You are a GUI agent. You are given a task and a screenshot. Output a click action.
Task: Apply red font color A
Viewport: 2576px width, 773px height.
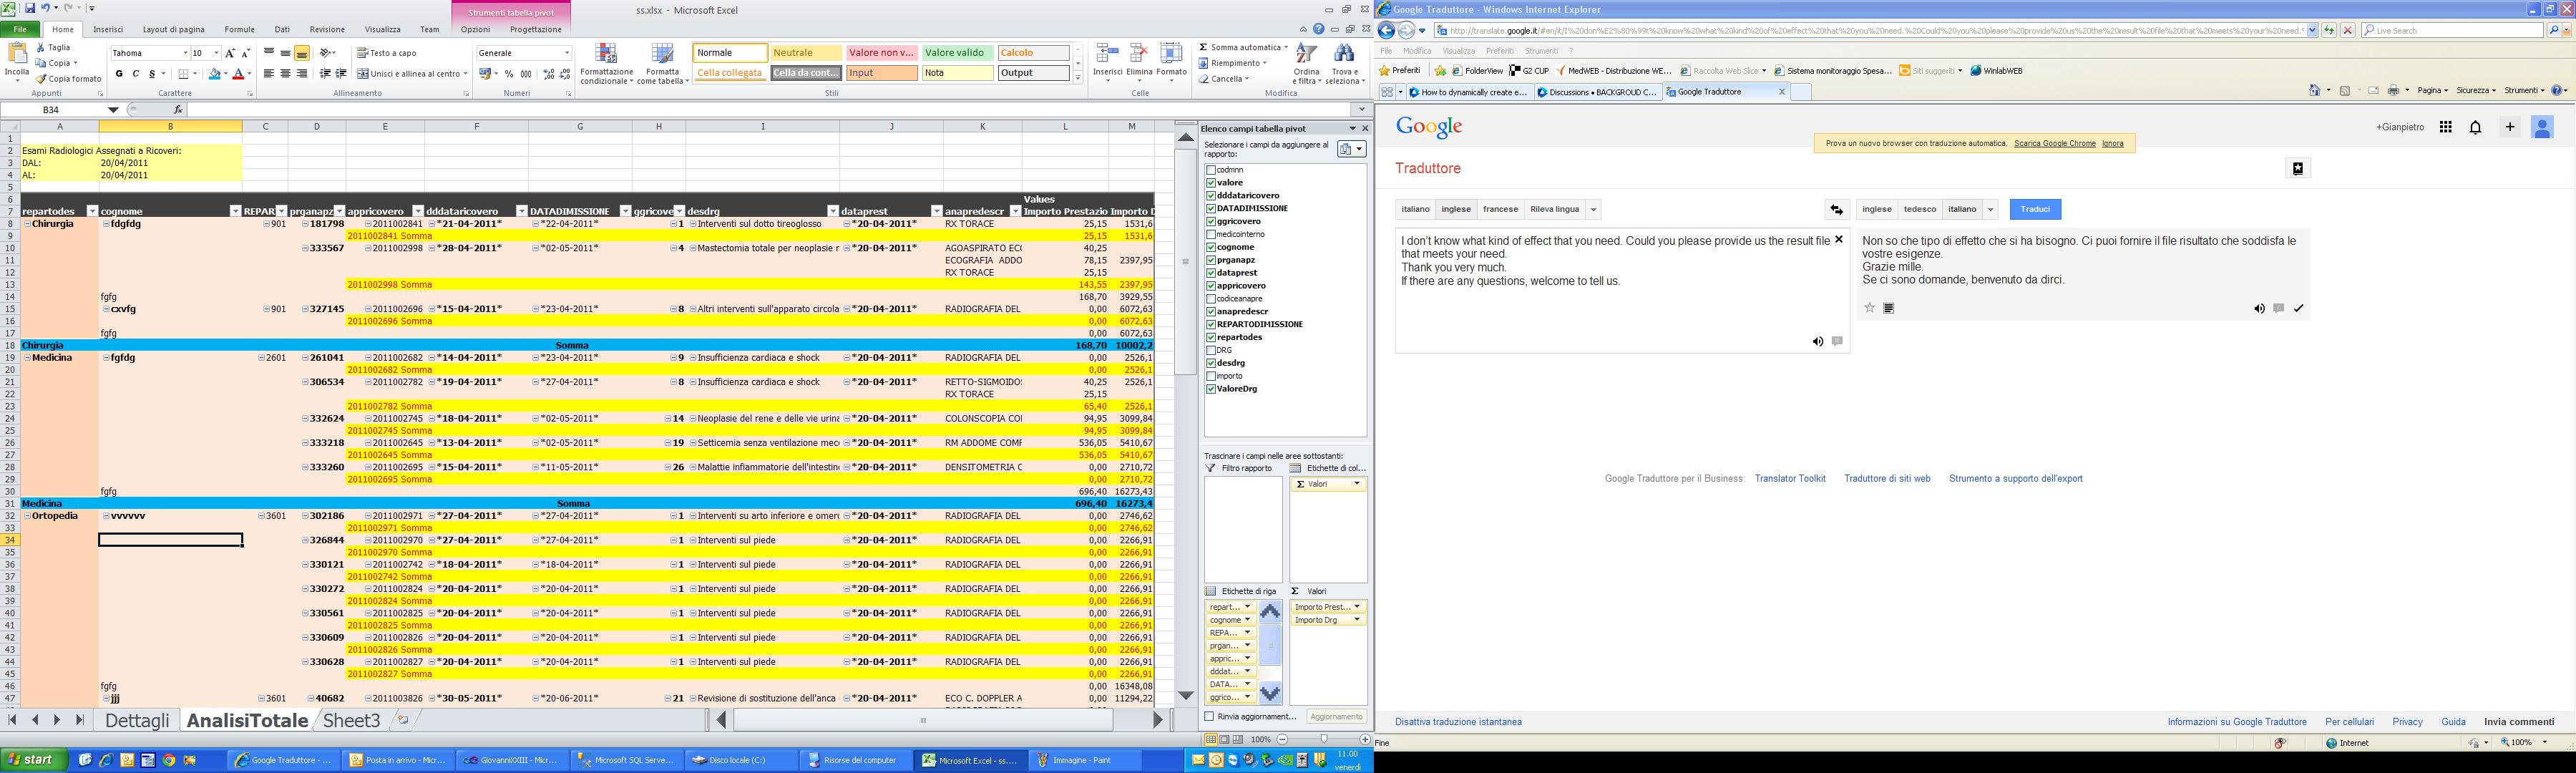tap(238, 74)
